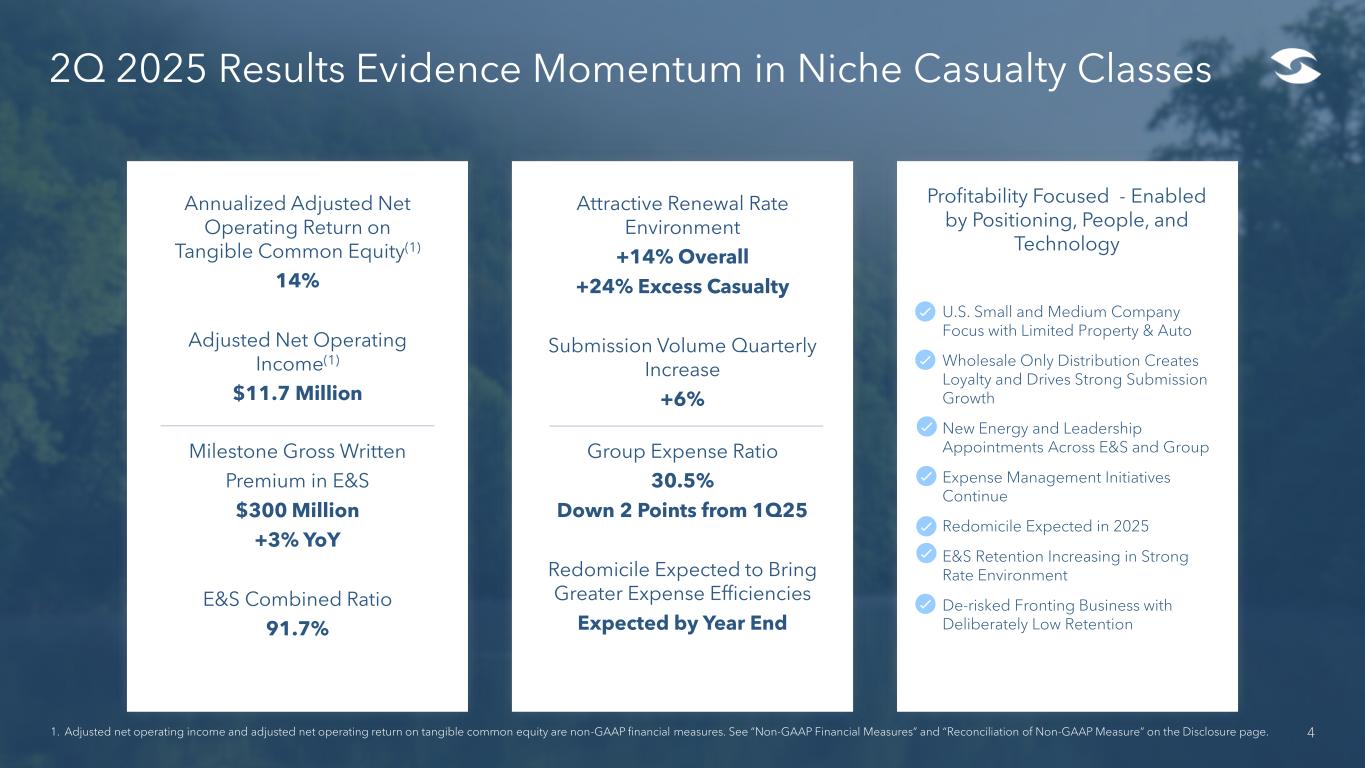This screenshot has width=1365, height=768.
Task: Click checkmark next to E&S Retention Increasing
Action: pos(926,555)
